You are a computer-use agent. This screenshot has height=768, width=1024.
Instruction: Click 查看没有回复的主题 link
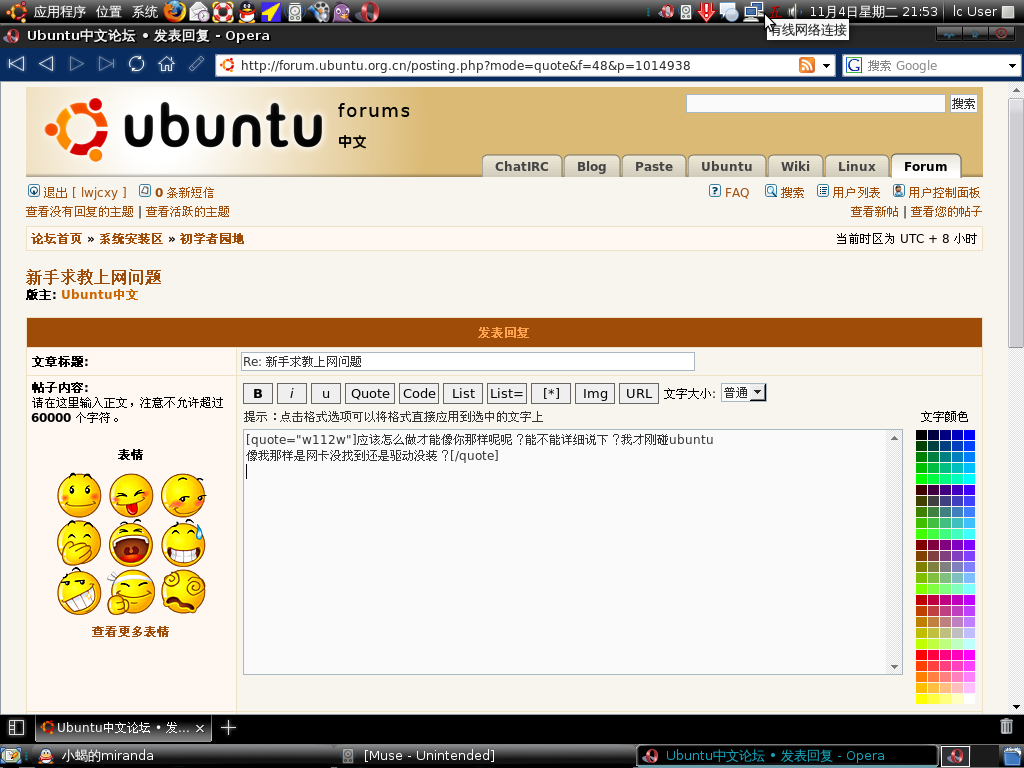(x=80, y=212)
